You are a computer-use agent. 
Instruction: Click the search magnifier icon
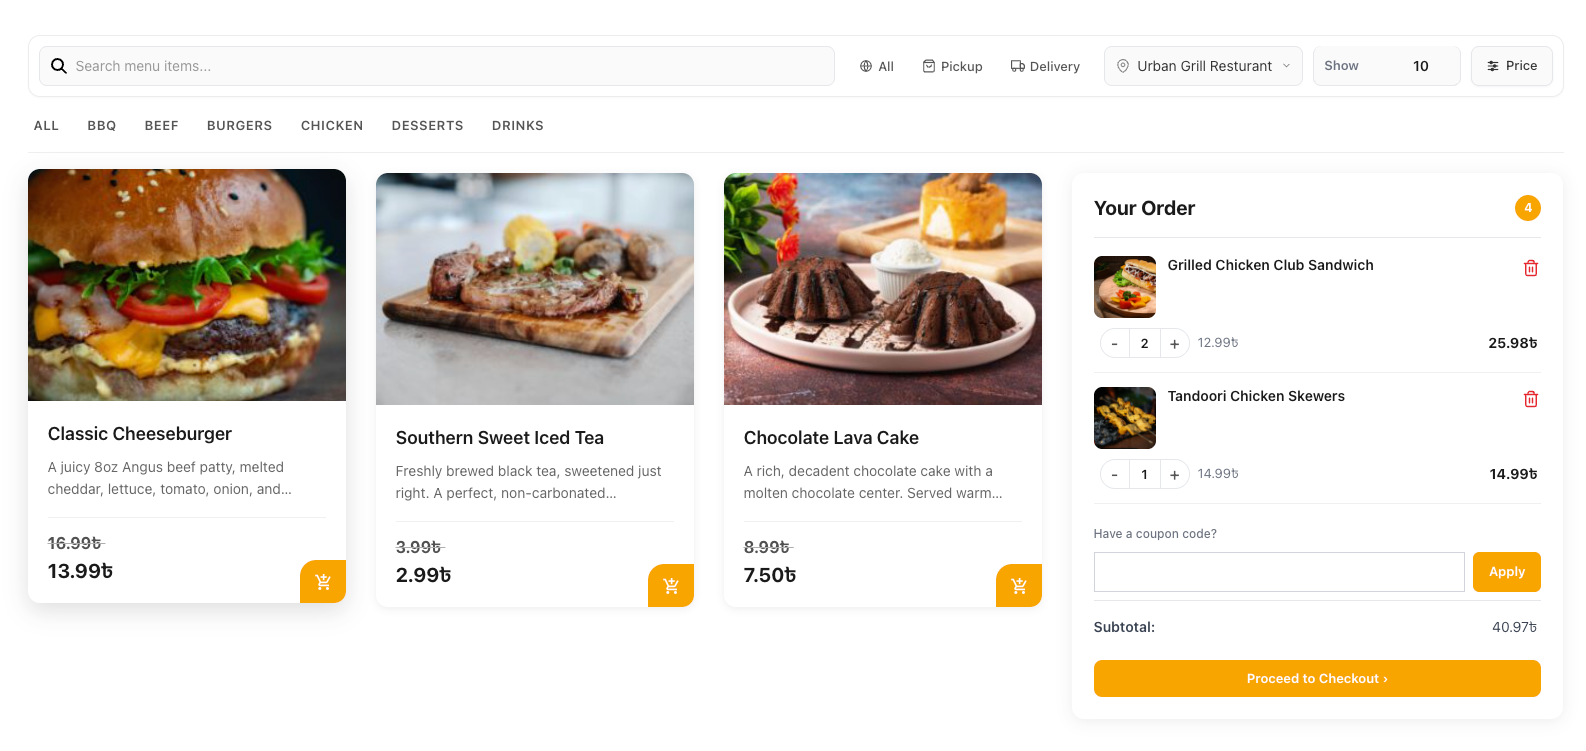click(x=59, y=65)
